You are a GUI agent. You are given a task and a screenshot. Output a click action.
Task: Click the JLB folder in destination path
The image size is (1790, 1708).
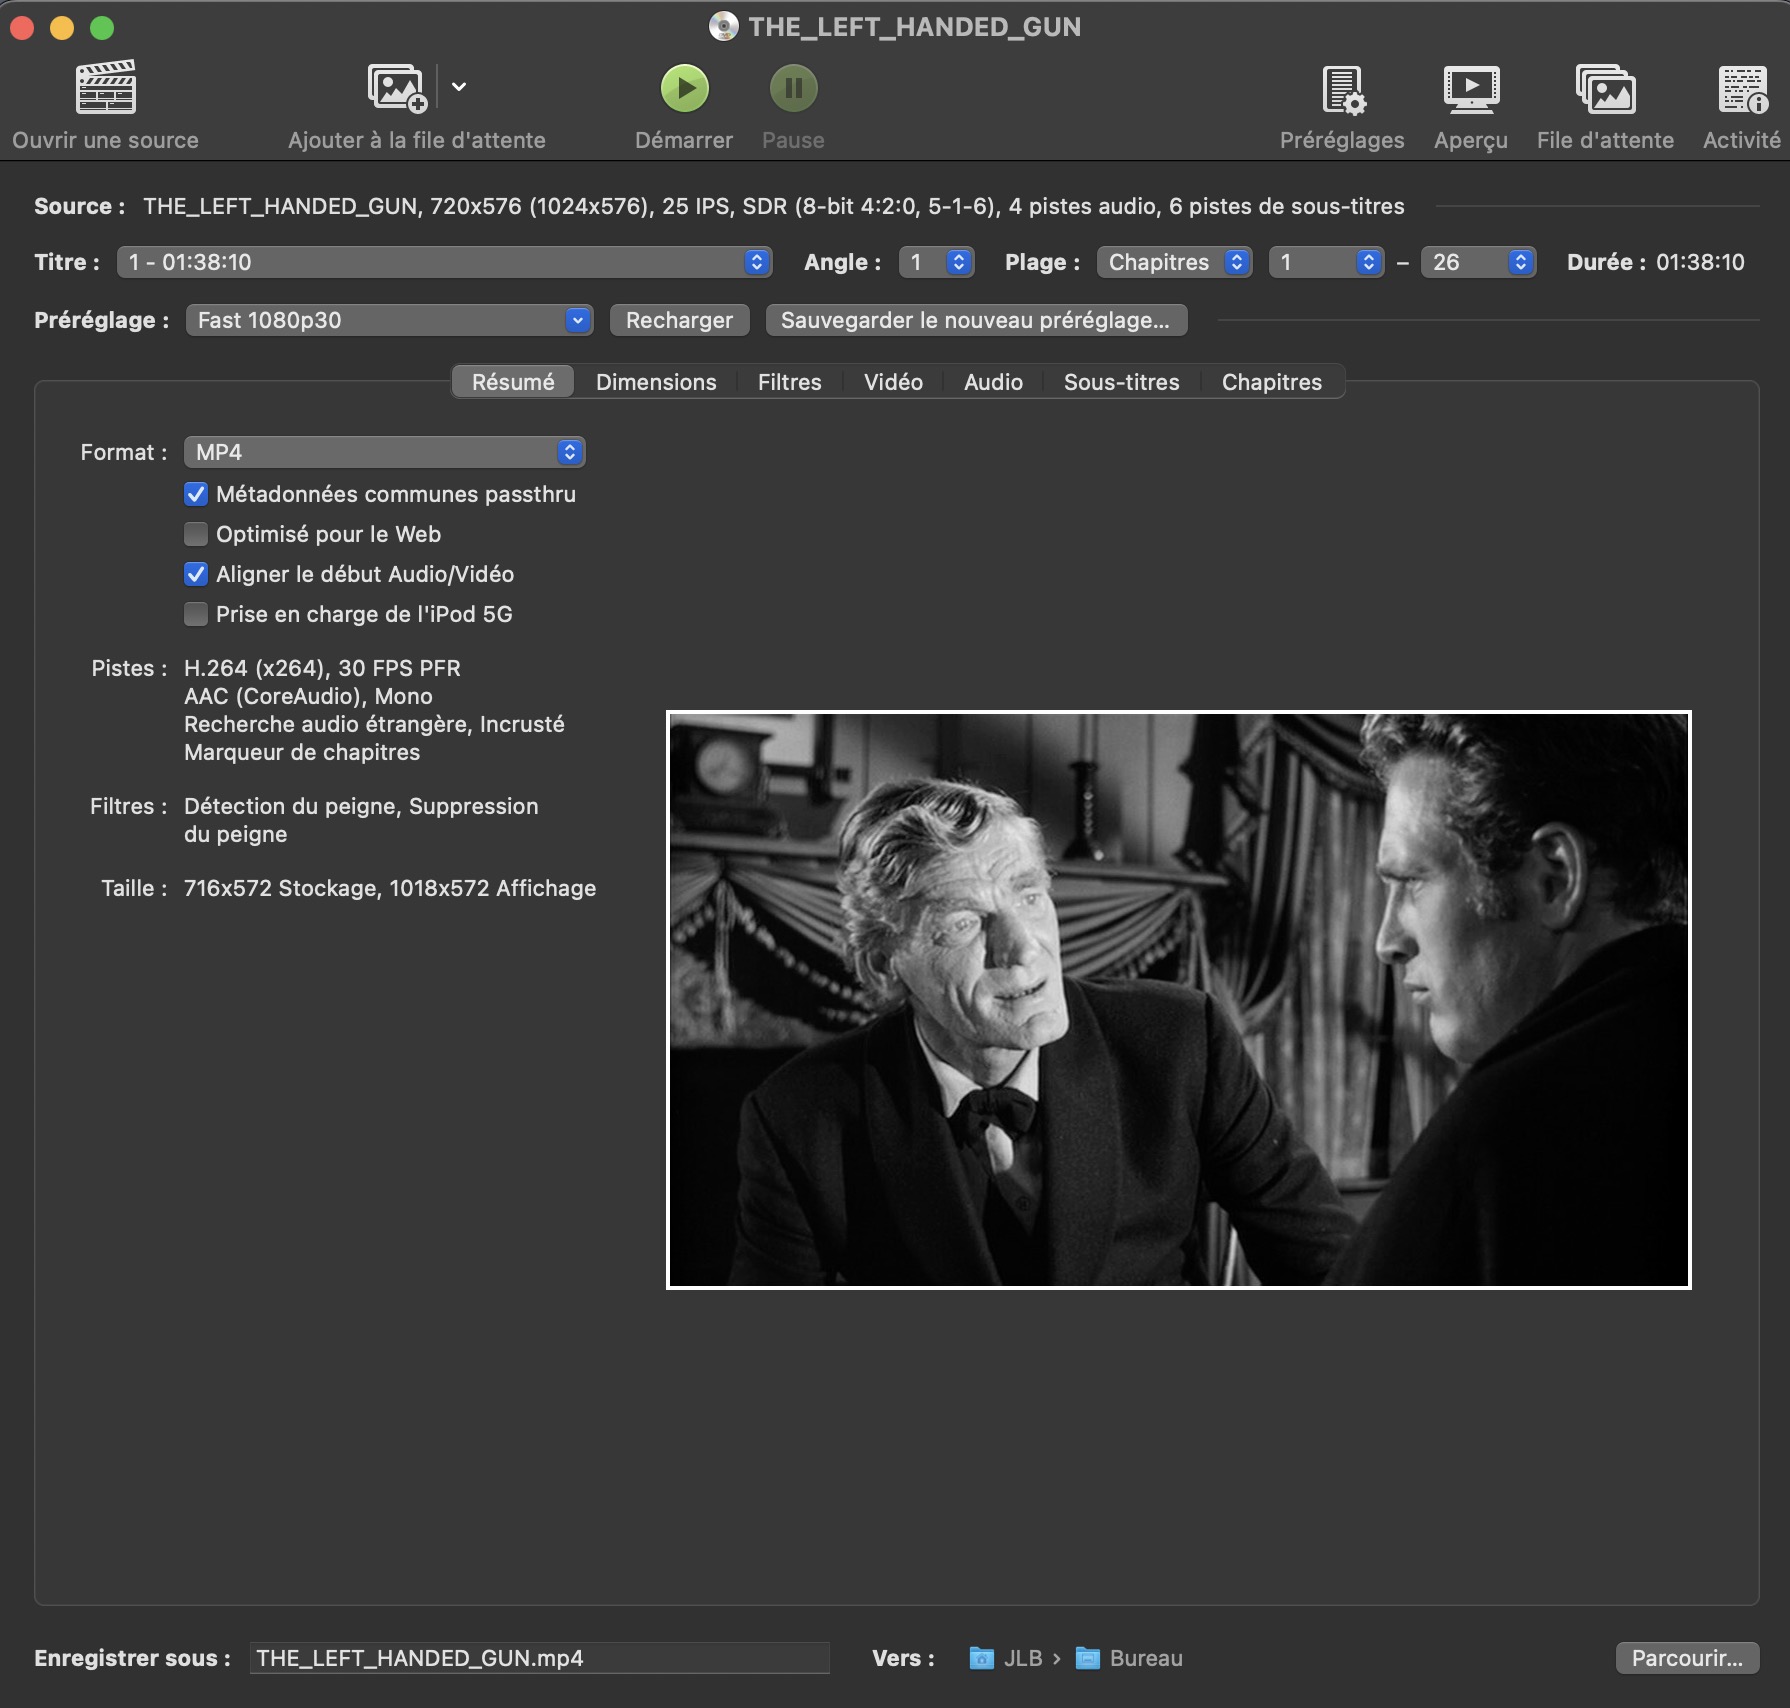[x=1006, y=1658]
